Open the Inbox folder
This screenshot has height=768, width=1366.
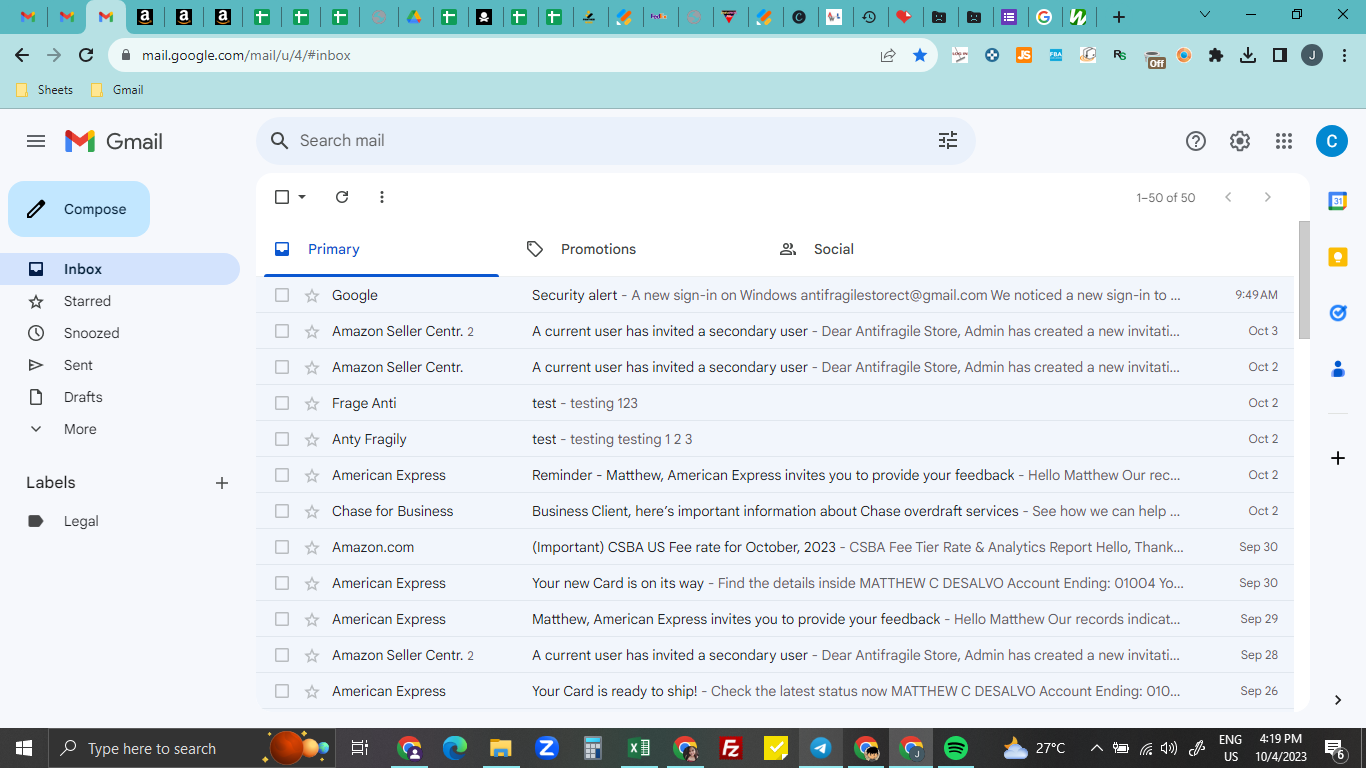pyautogui.click(x=120, y=269)
